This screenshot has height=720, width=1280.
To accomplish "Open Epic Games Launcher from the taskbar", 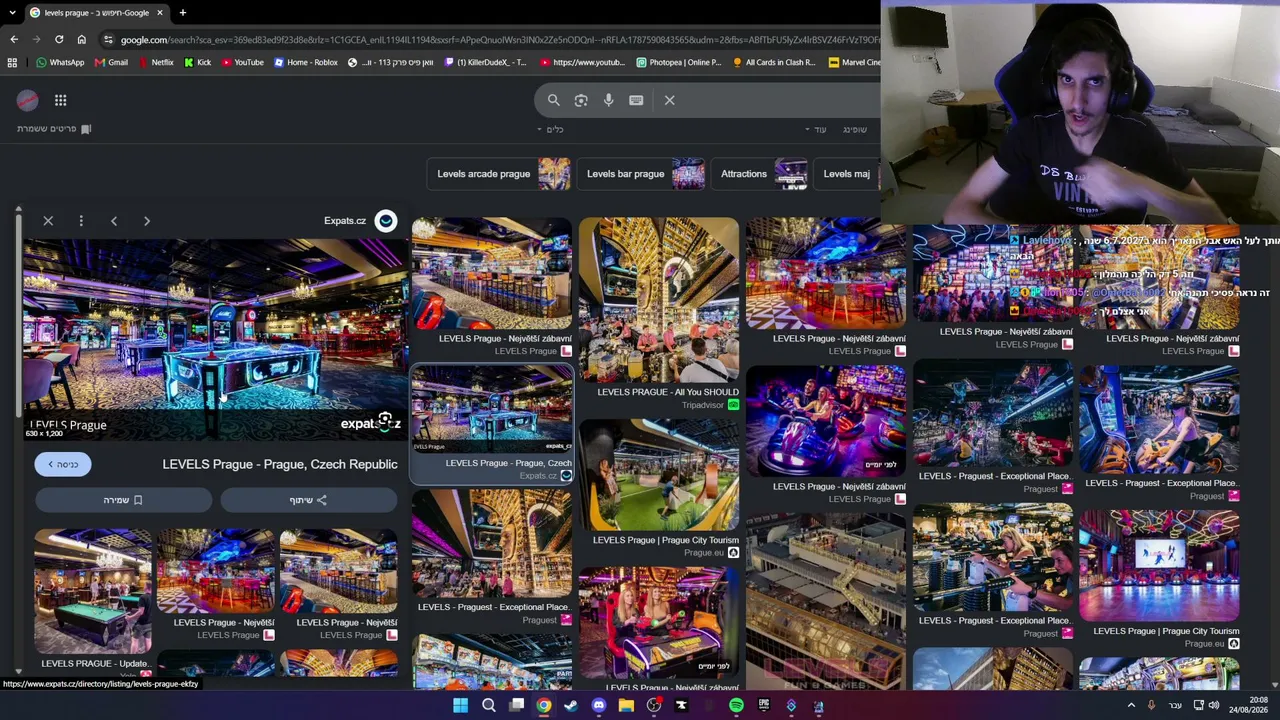I will (764, 706).
